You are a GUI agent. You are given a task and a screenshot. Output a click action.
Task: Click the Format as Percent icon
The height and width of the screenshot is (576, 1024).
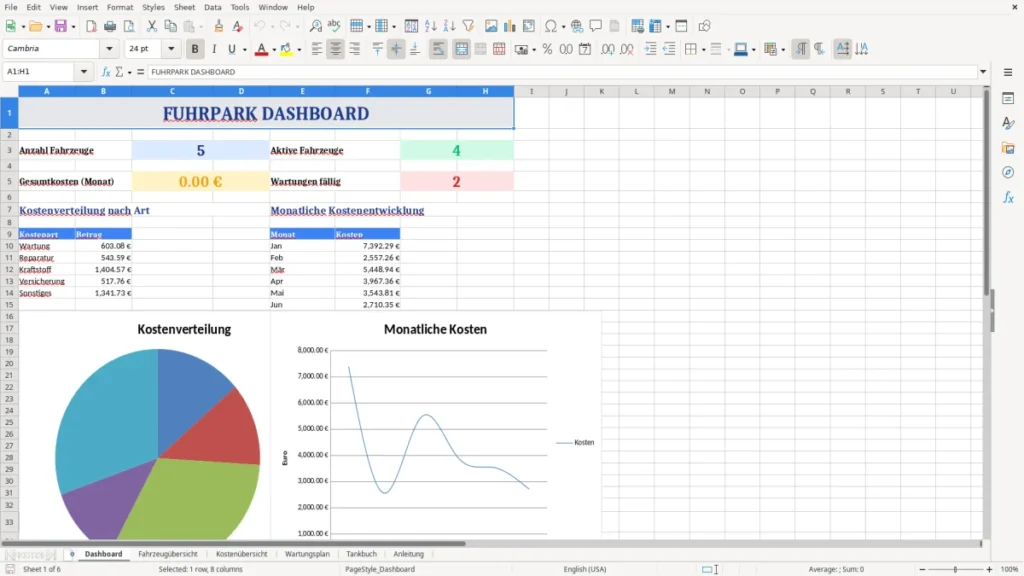click(x=547, y=49)
